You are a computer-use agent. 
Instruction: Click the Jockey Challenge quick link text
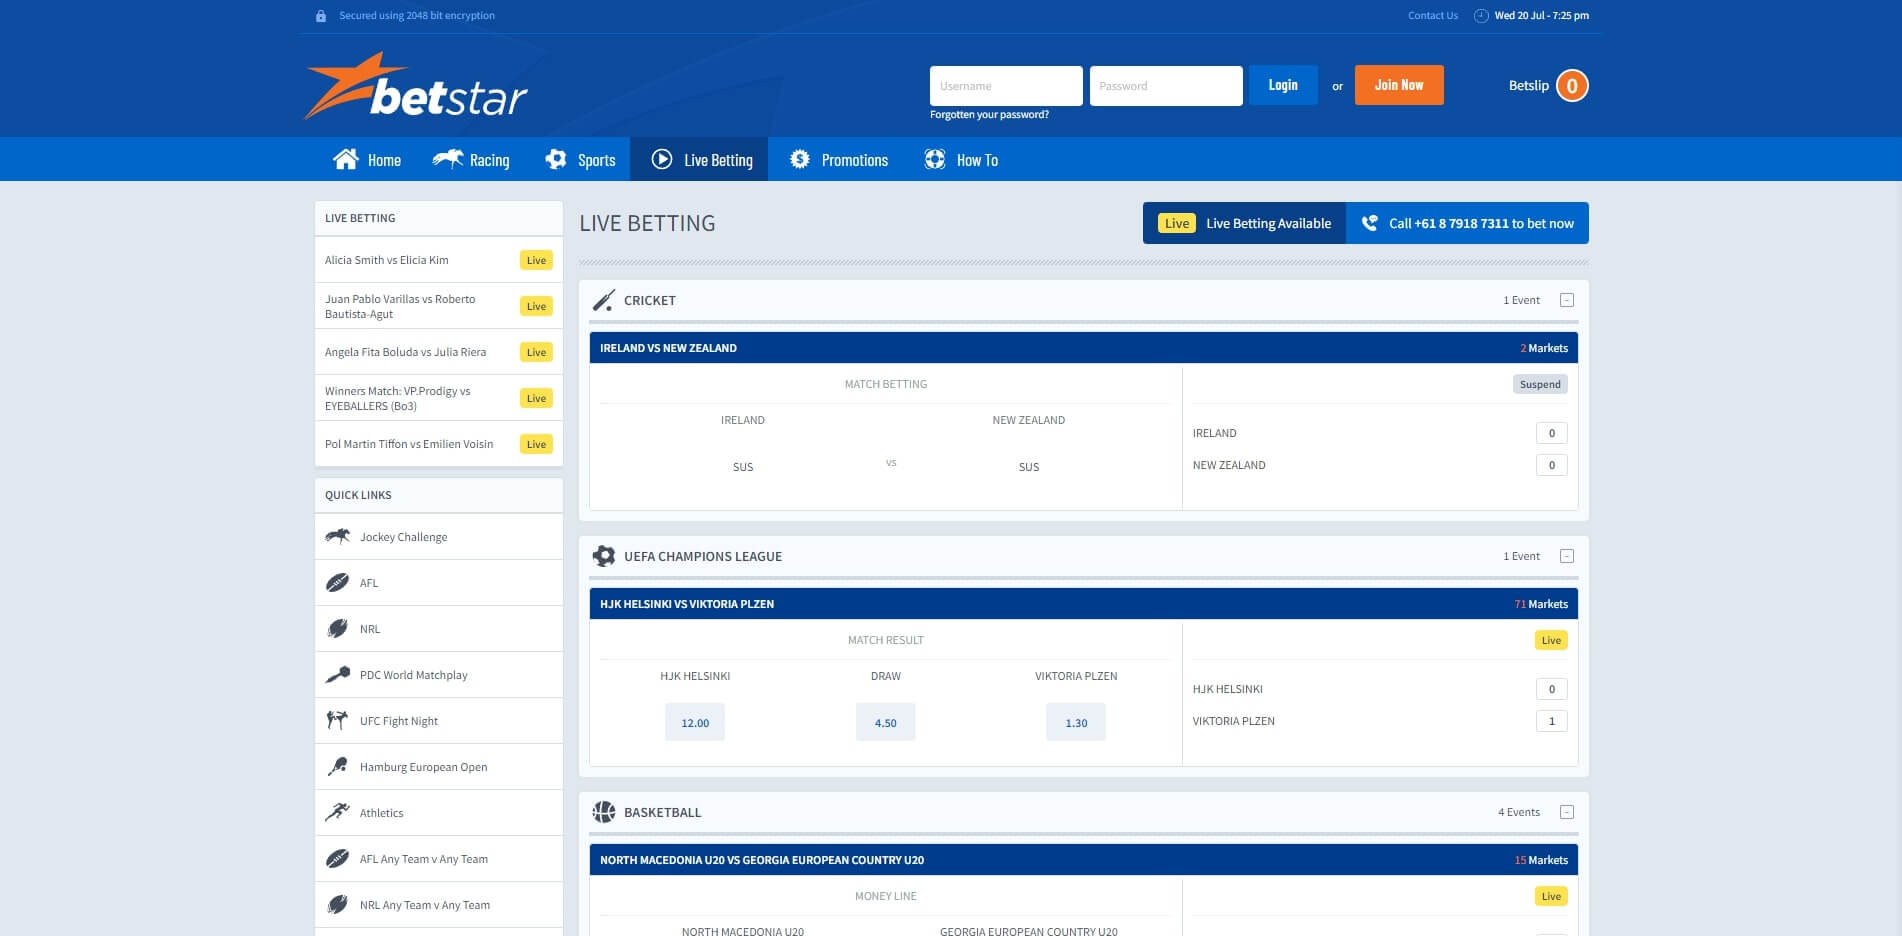pyautogui.click(x=404, y=537)
